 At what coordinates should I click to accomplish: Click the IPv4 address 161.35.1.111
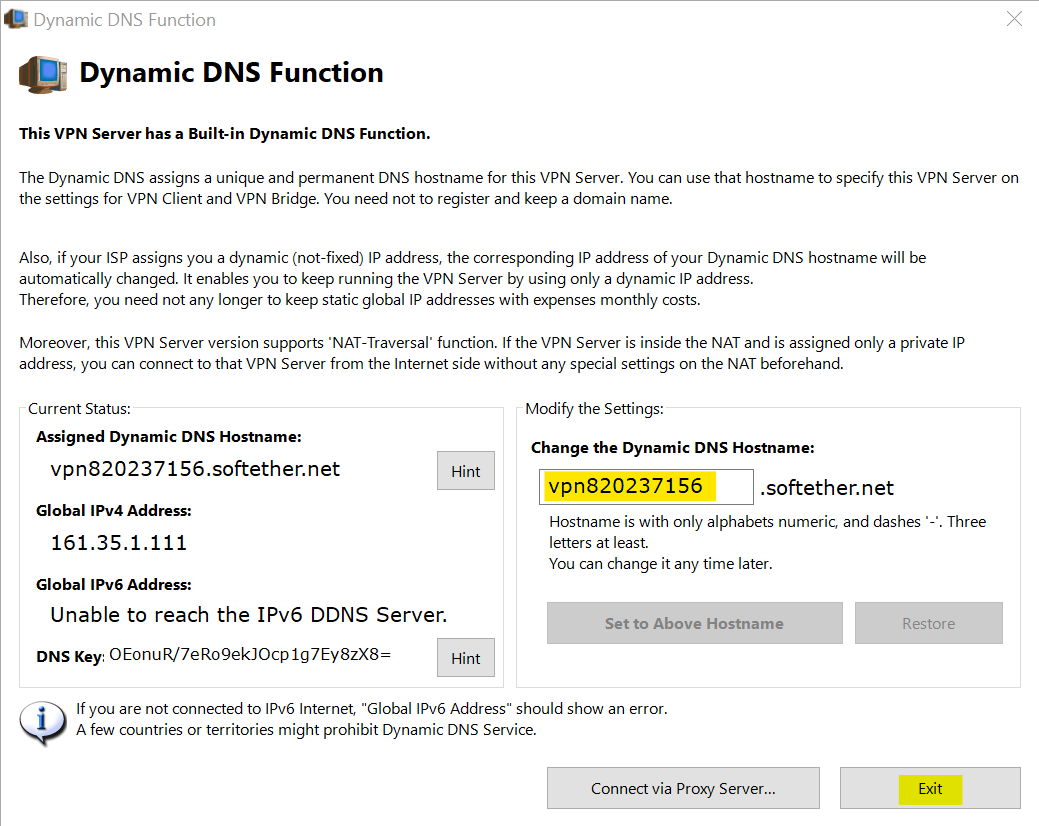coord(119,543)
